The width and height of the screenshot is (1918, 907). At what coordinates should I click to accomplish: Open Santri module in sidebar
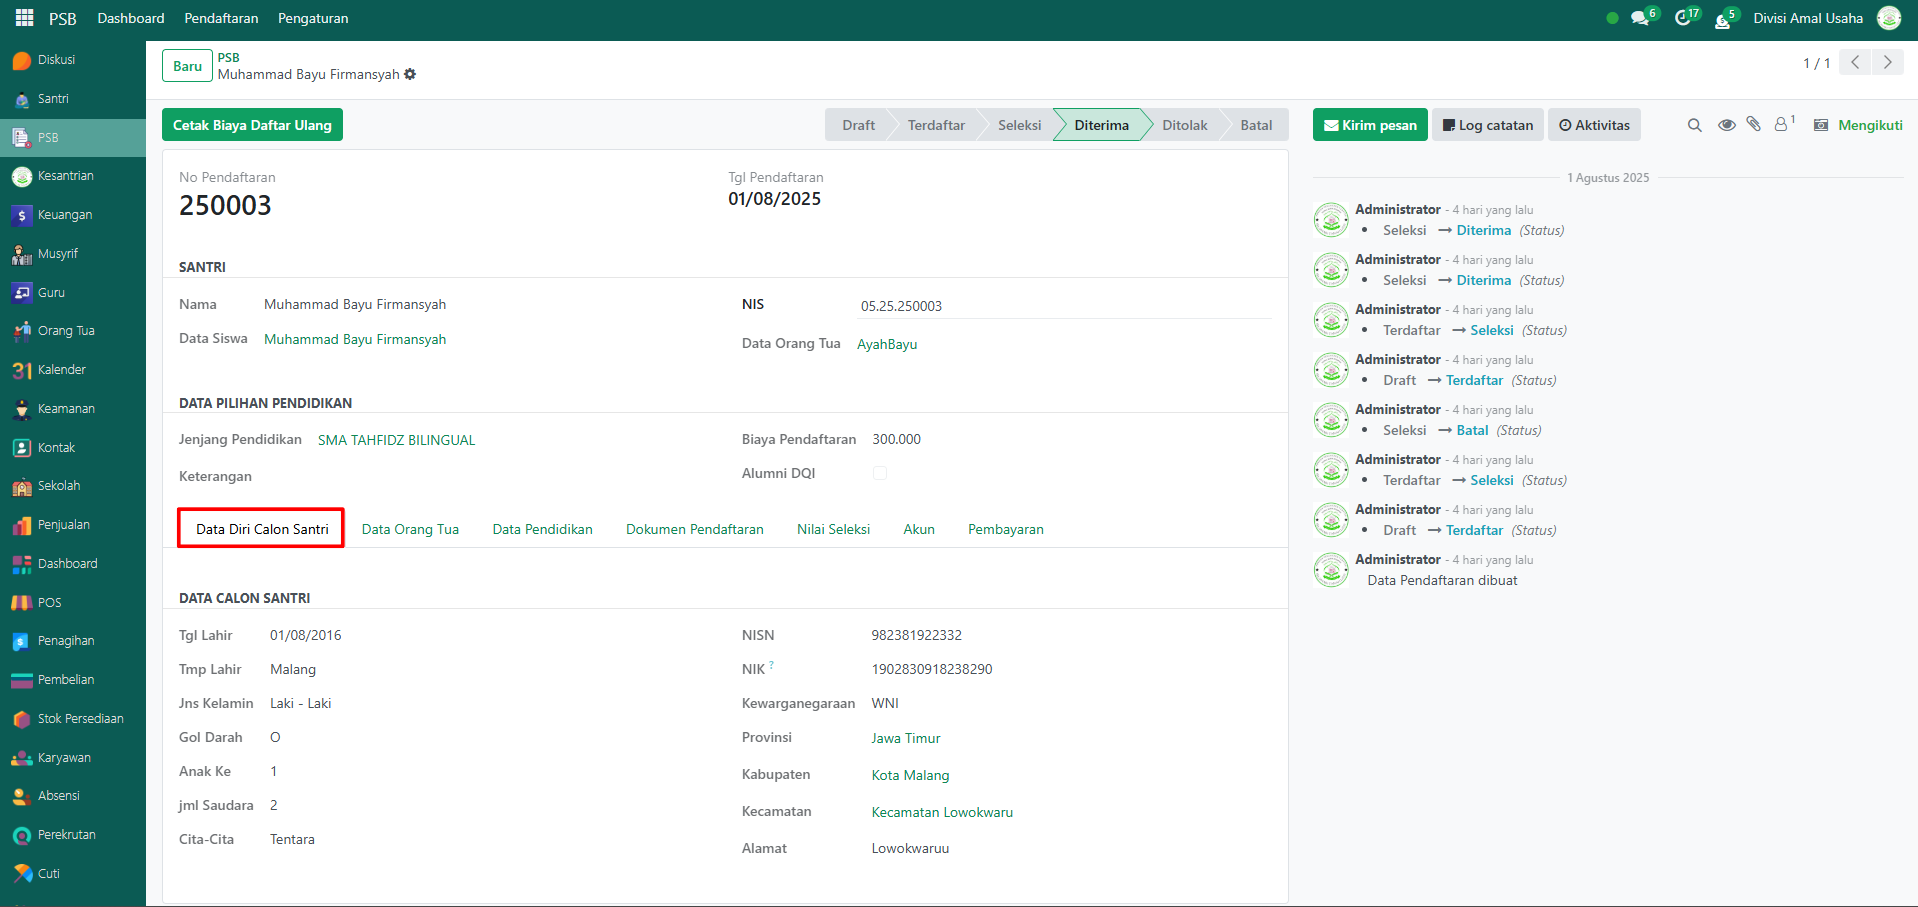tap(53, 99)
